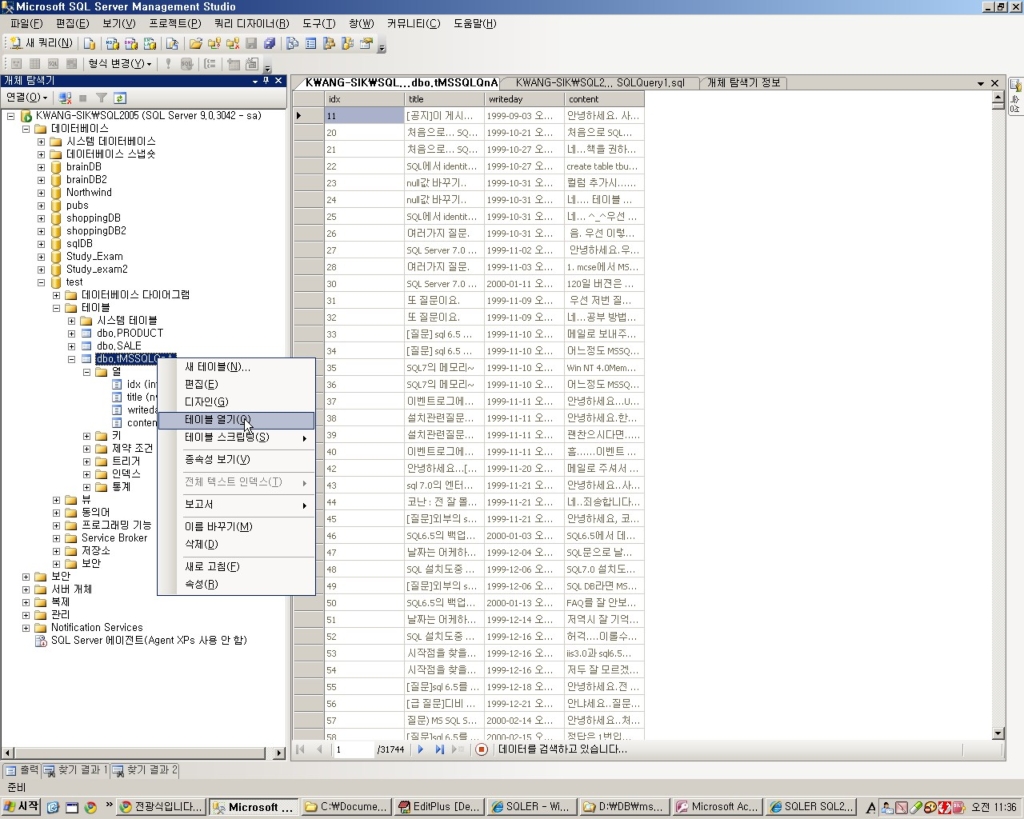Open the Change Type (형식 변경) dropdown

[120, 63]
